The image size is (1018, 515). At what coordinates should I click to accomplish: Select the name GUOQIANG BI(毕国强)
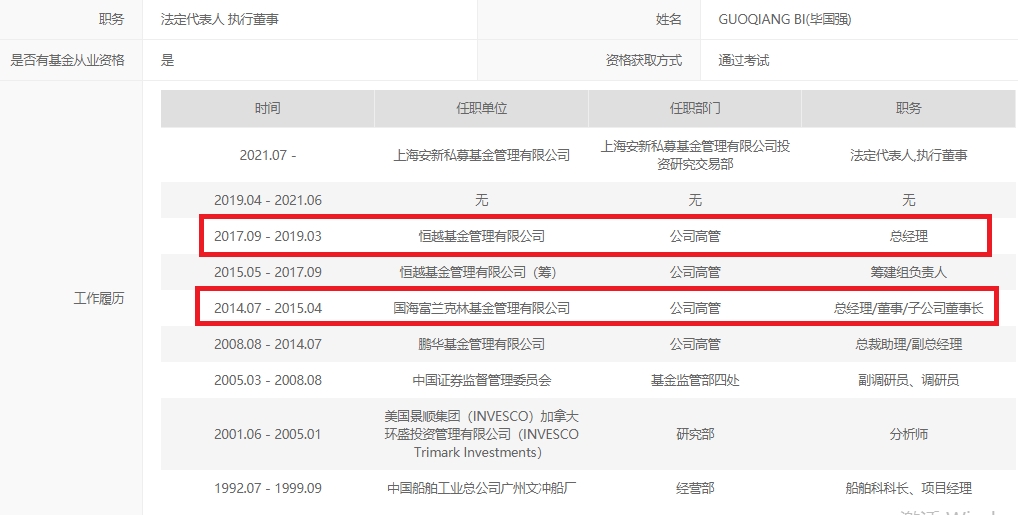(784, 19)
